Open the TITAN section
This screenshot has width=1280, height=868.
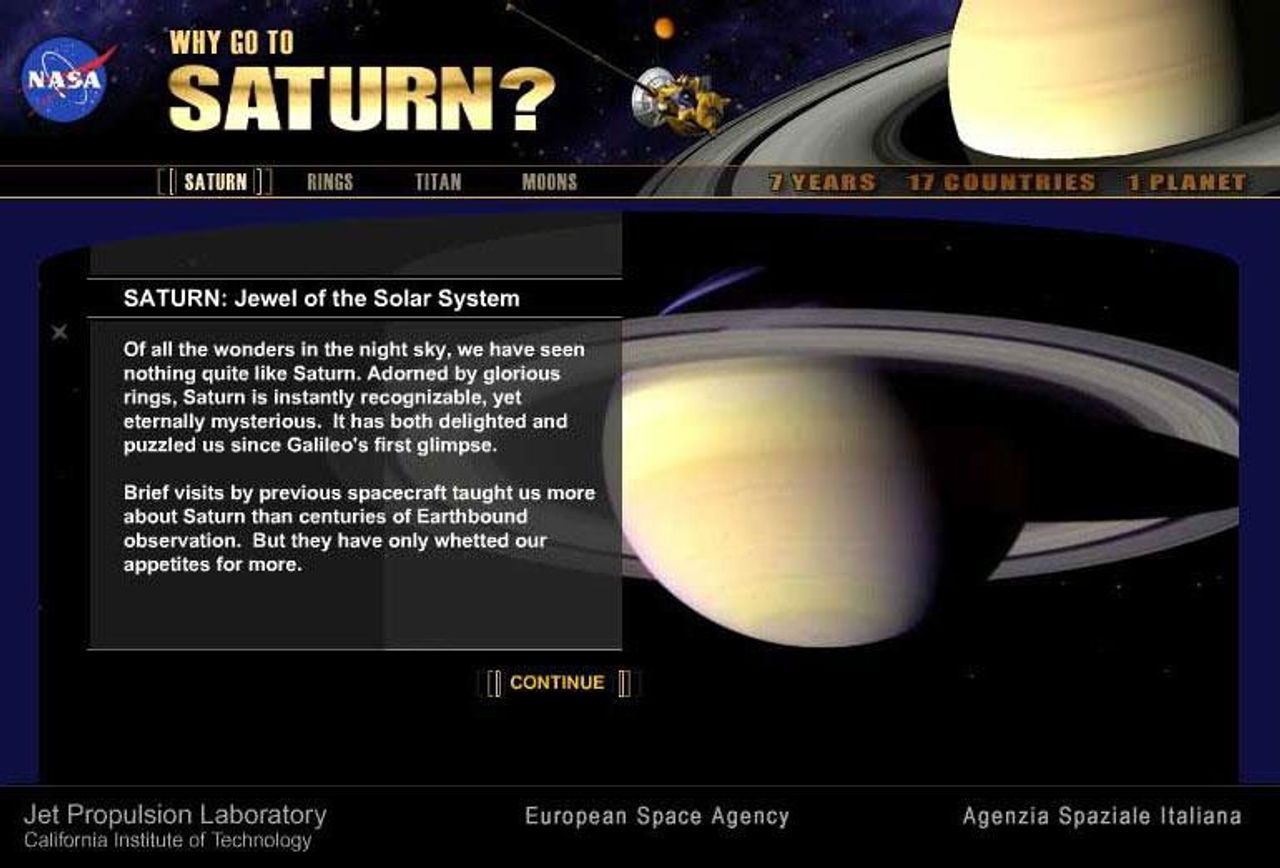pos(440,181)
